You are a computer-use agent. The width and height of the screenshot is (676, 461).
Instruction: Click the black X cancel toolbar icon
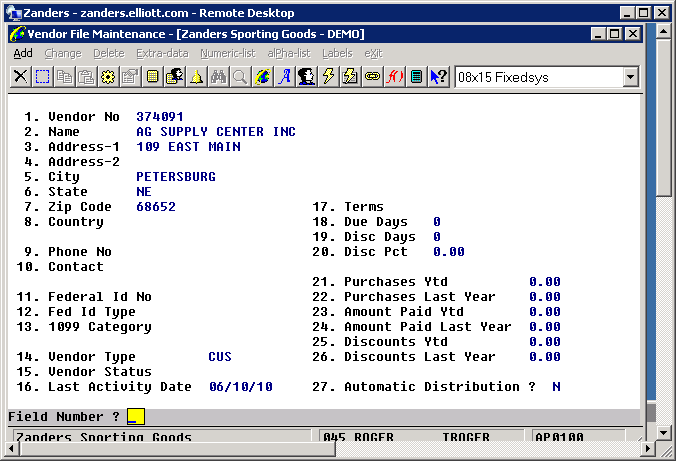click(x=20, y=77)
